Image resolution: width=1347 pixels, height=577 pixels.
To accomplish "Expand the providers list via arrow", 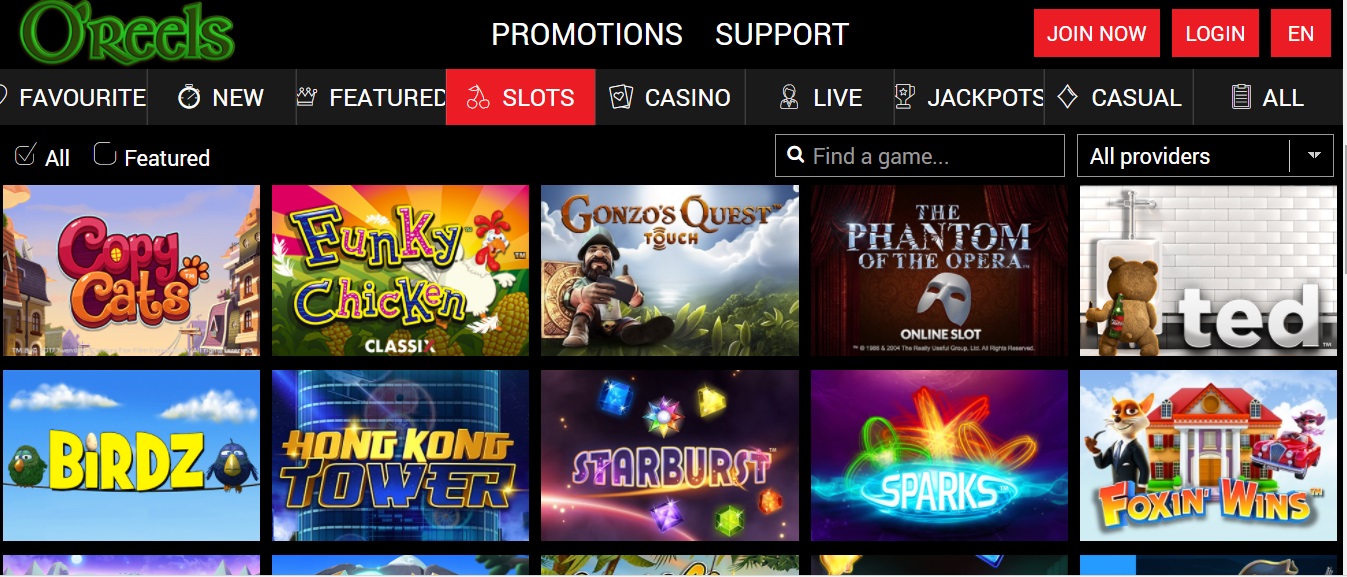I will click(1314, 156).
